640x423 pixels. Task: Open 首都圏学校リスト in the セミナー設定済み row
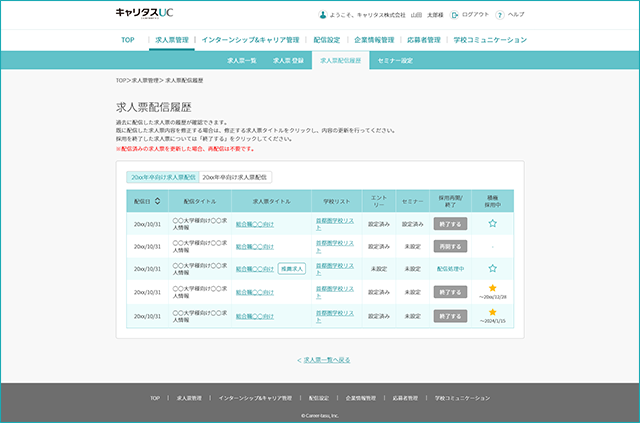click(335, 224)
